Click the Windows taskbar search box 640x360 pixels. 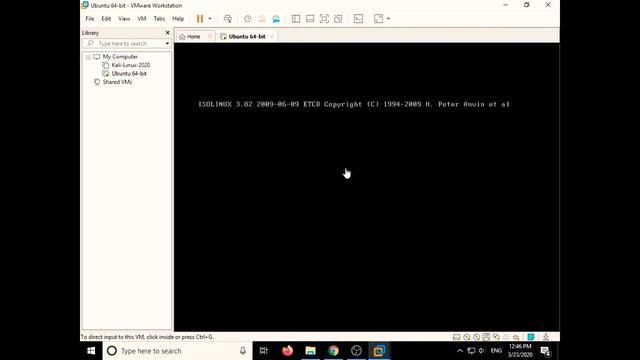click(177, 351)
